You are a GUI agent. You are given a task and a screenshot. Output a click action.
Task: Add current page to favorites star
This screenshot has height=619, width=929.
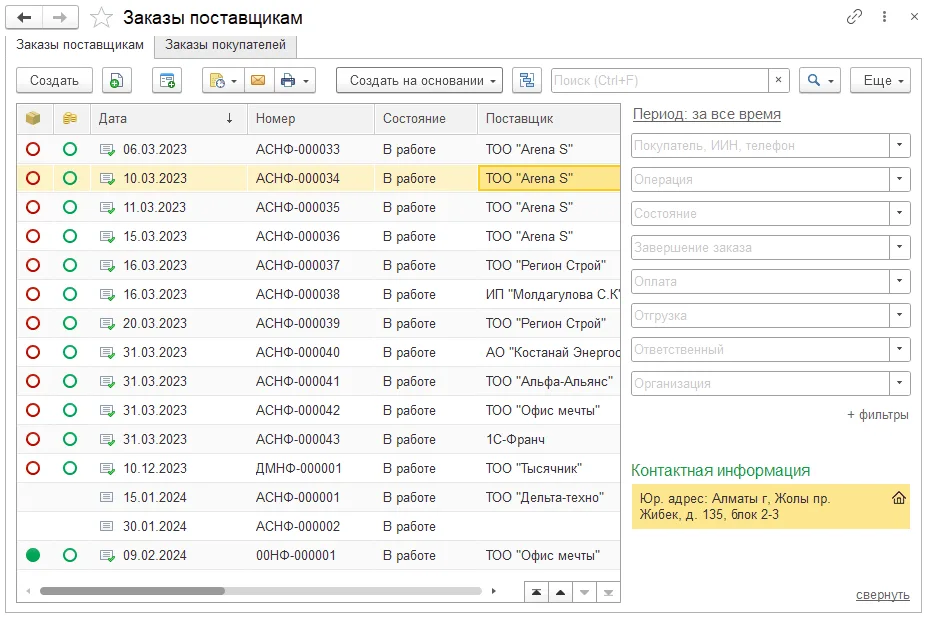101,18
